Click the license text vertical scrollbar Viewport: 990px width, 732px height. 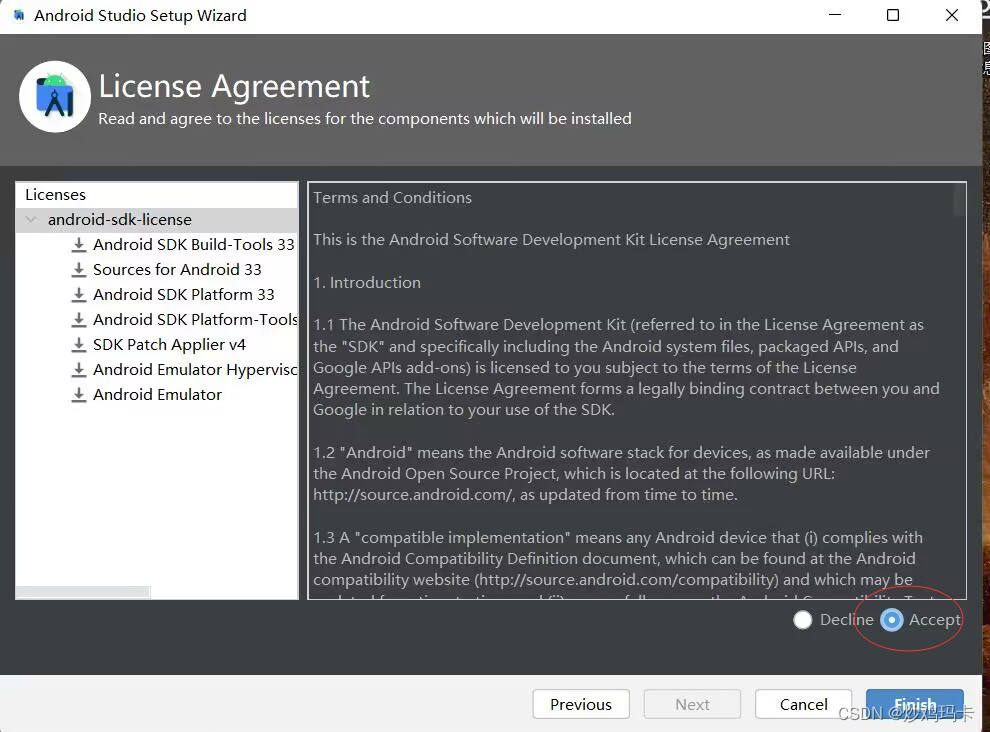pyautogui.click(x=959, y=201)
